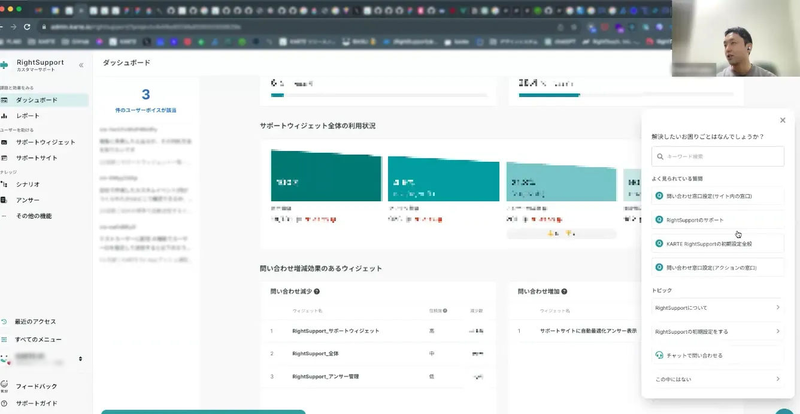
Task: Select RightSupport_サポートウィジェット row
Action: (378, 331)
